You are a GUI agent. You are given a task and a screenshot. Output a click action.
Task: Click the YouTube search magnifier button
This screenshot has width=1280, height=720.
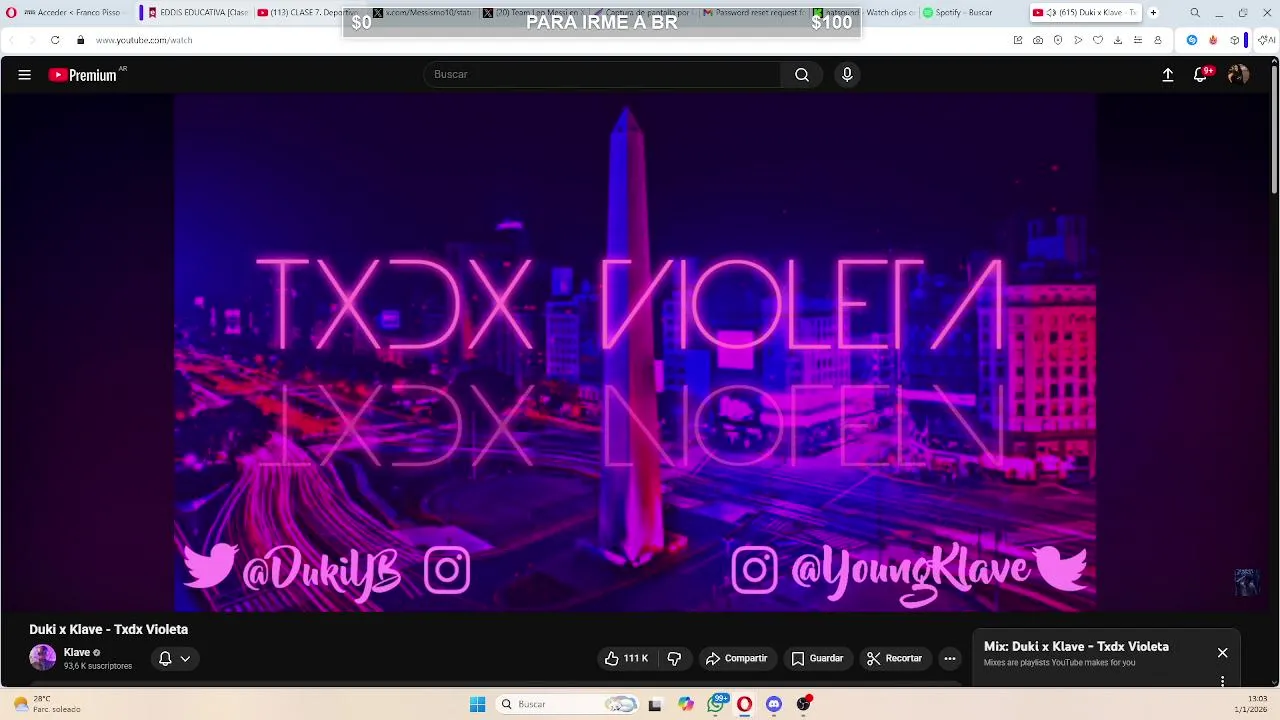(802, 75)
